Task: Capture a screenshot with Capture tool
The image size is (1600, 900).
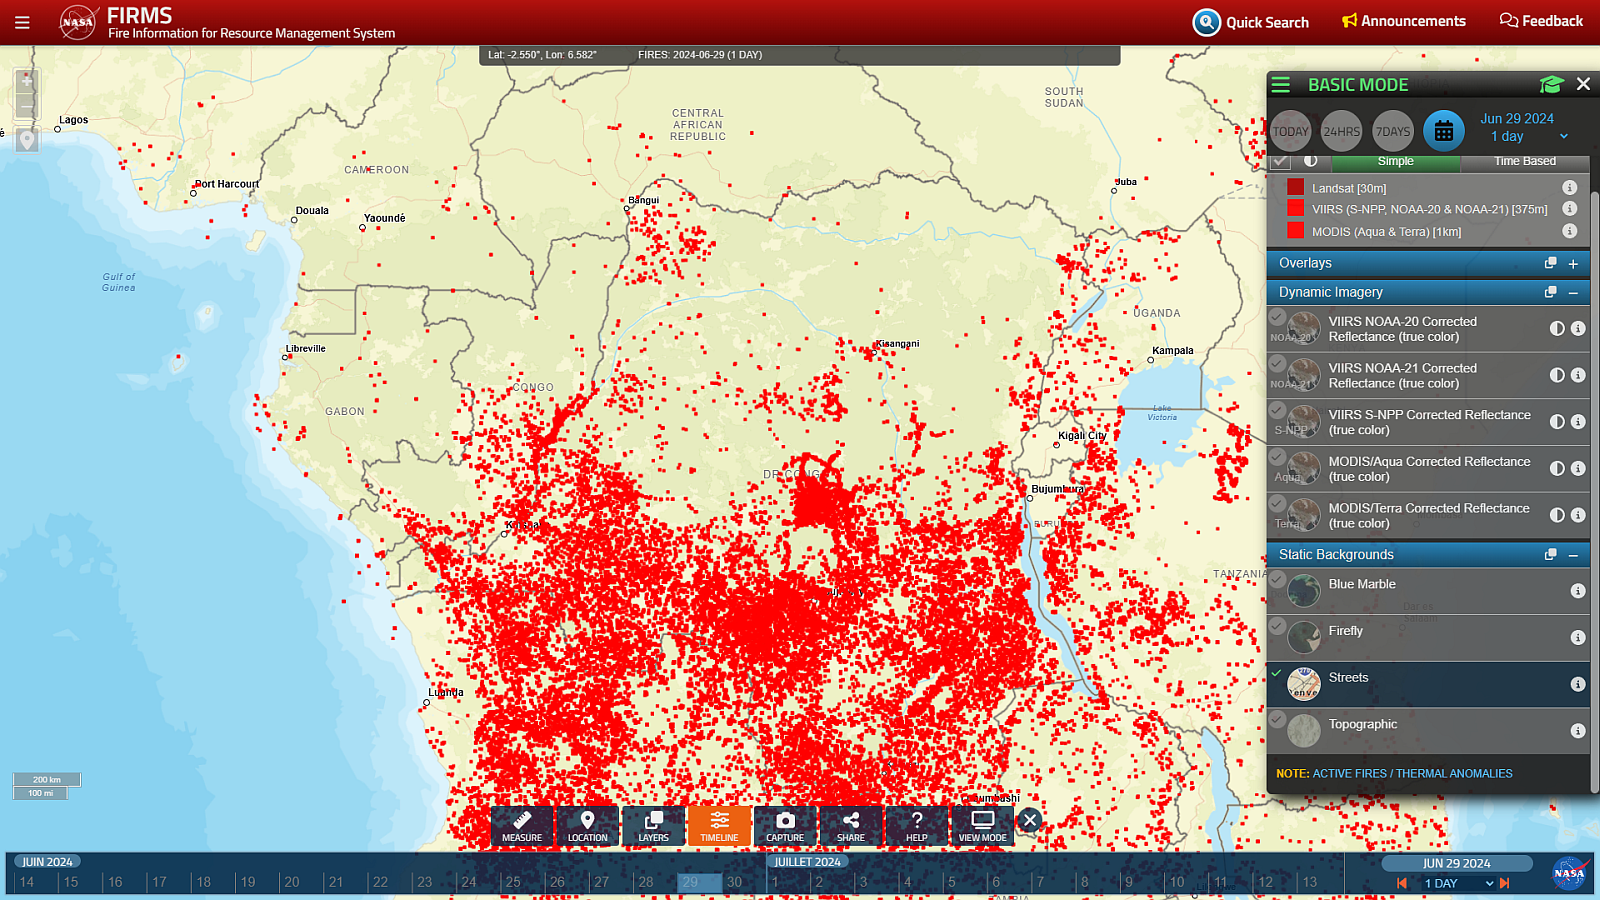Action: click(x=785, y=826)
